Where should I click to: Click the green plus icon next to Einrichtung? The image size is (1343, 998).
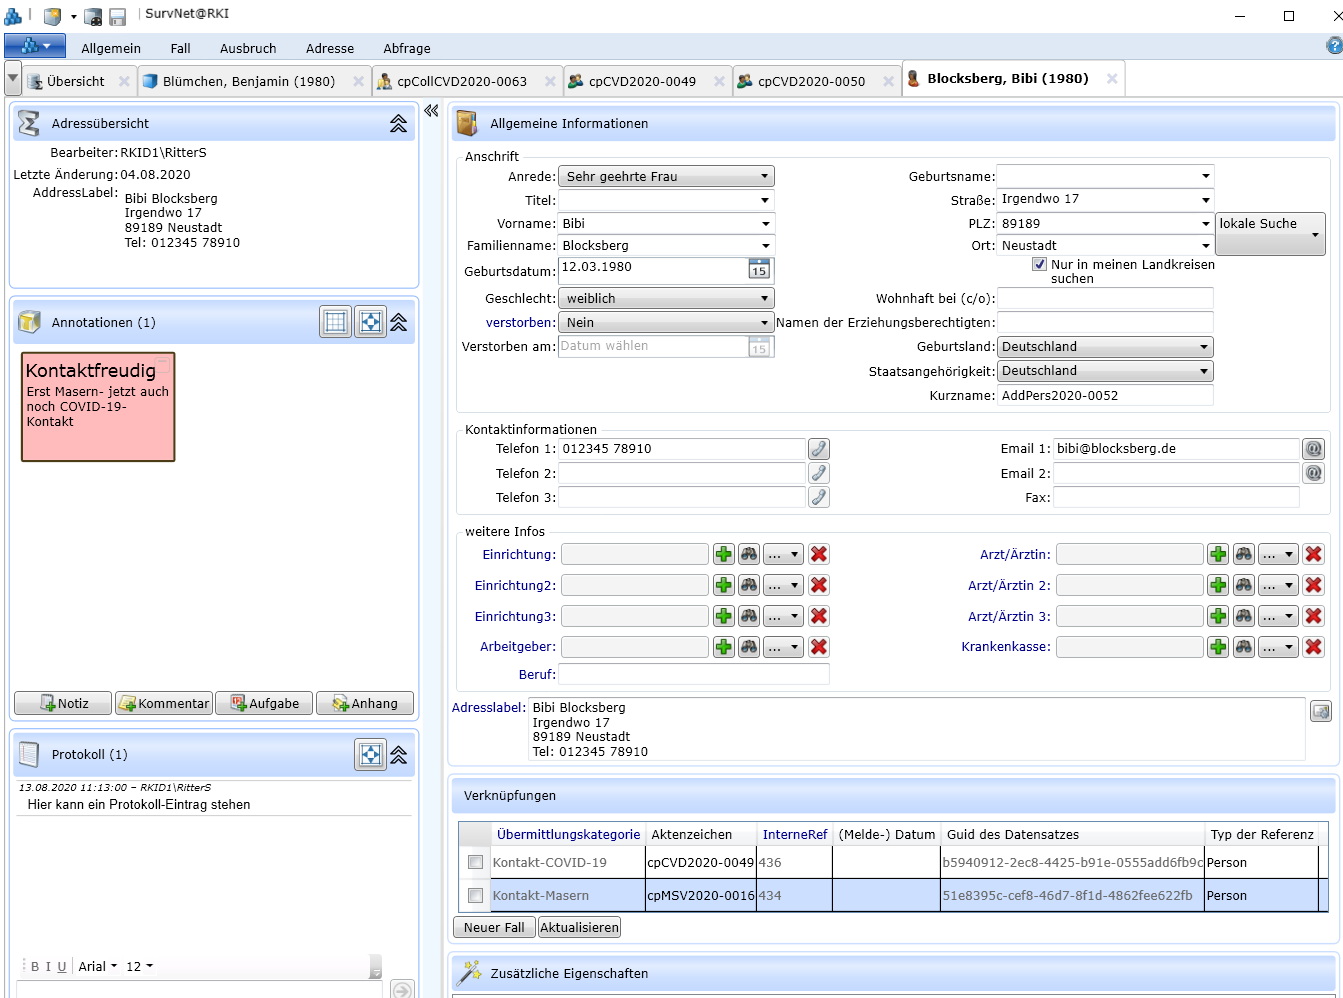click(723, 554)
